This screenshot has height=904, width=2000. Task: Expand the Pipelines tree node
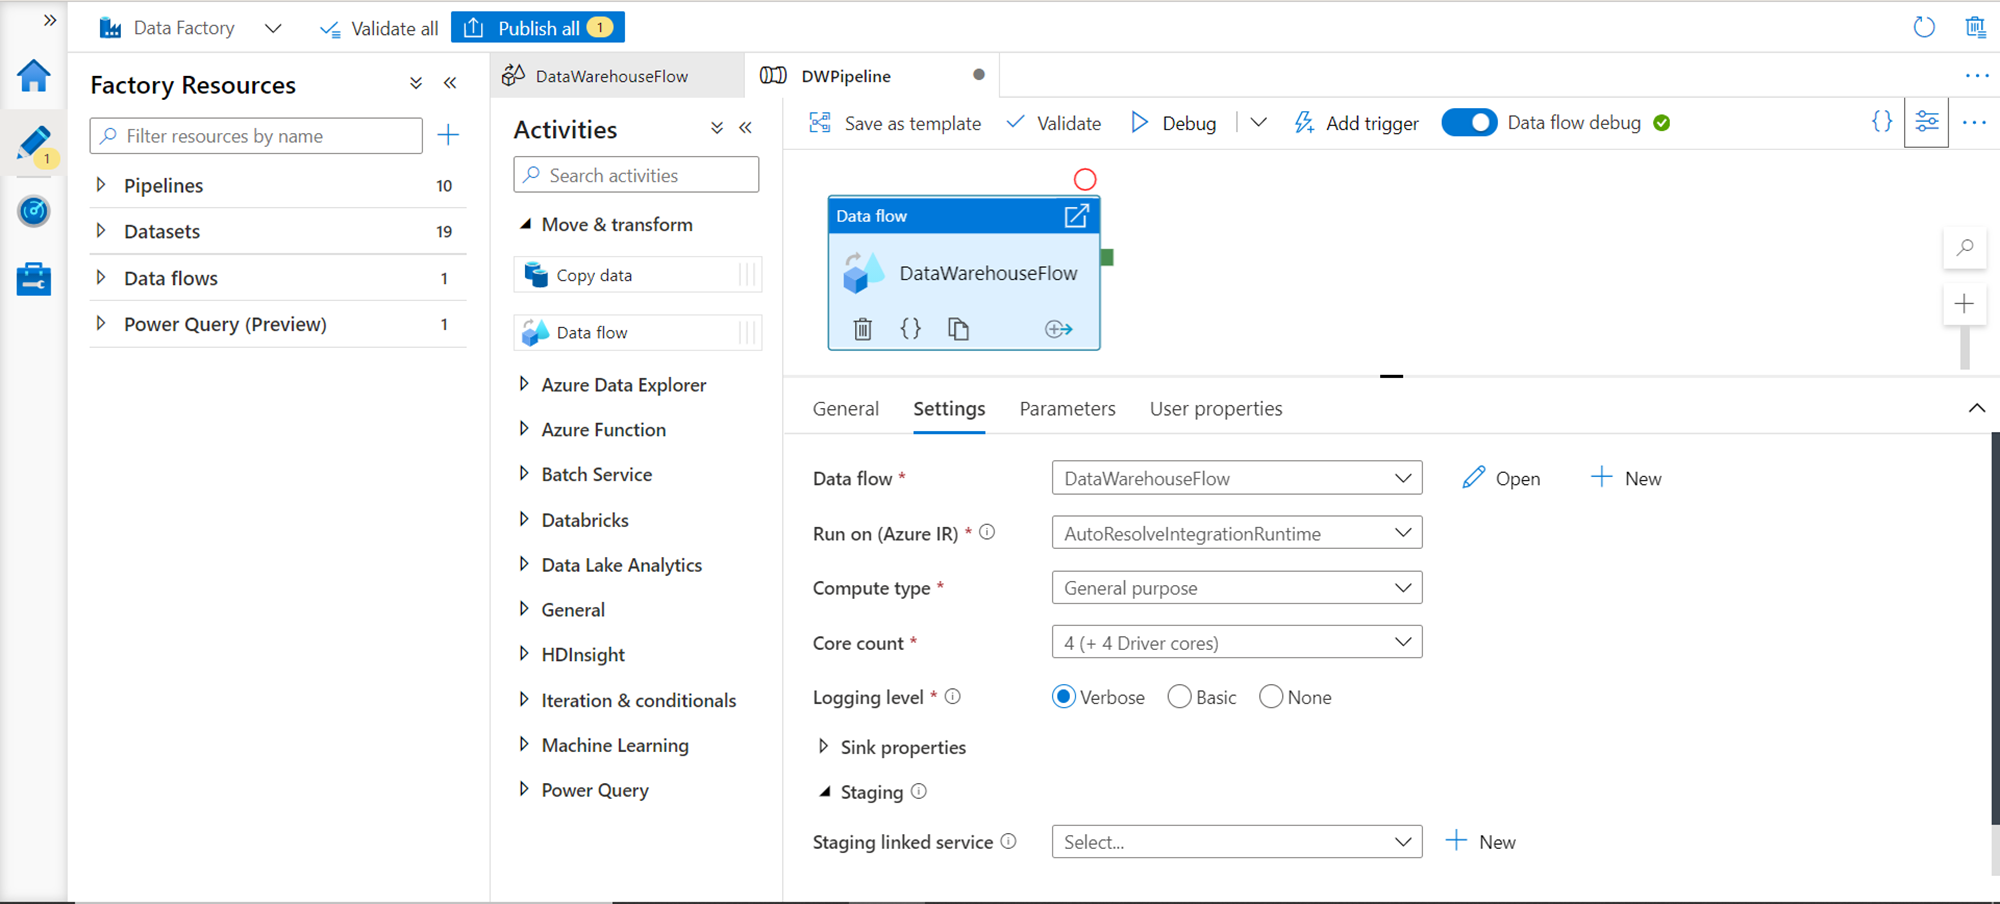point(101,185)
